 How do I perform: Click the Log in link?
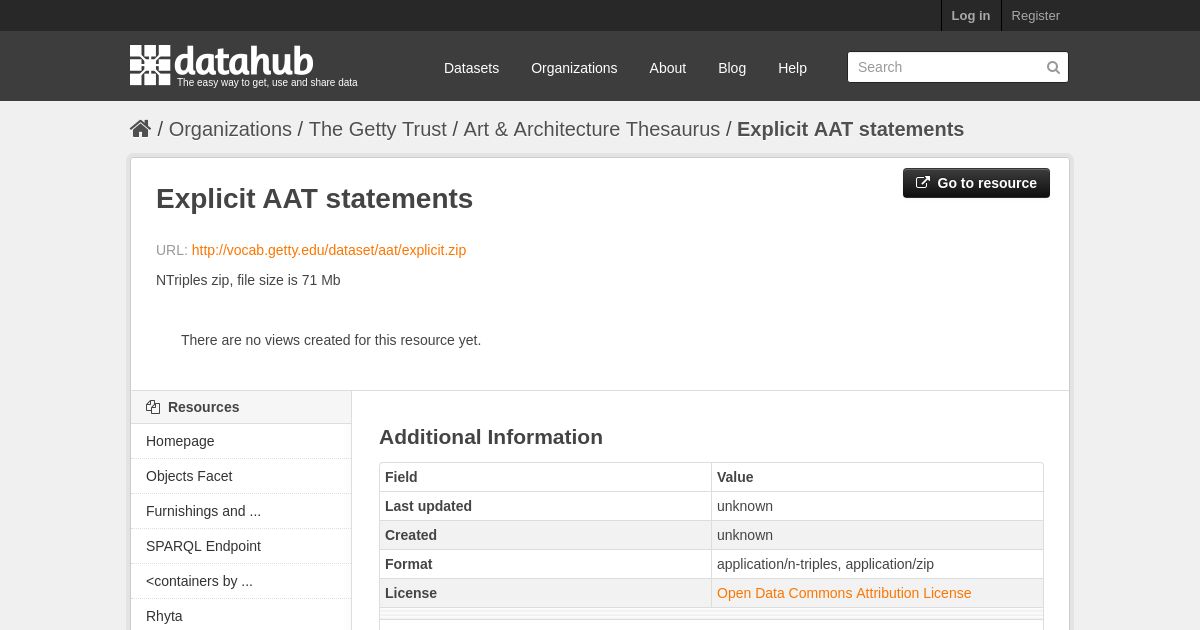click(x=971, y=15)
